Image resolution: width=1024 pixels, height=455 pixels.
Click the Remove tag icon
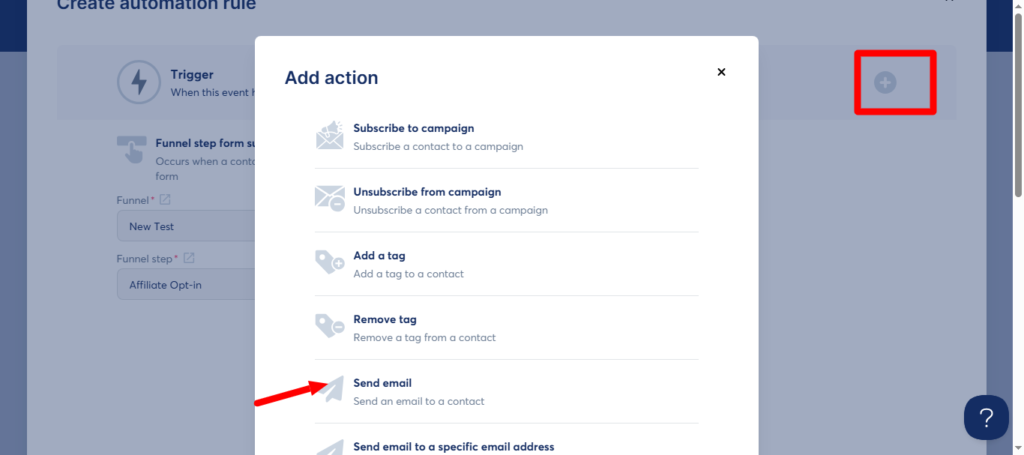[330, 326]
